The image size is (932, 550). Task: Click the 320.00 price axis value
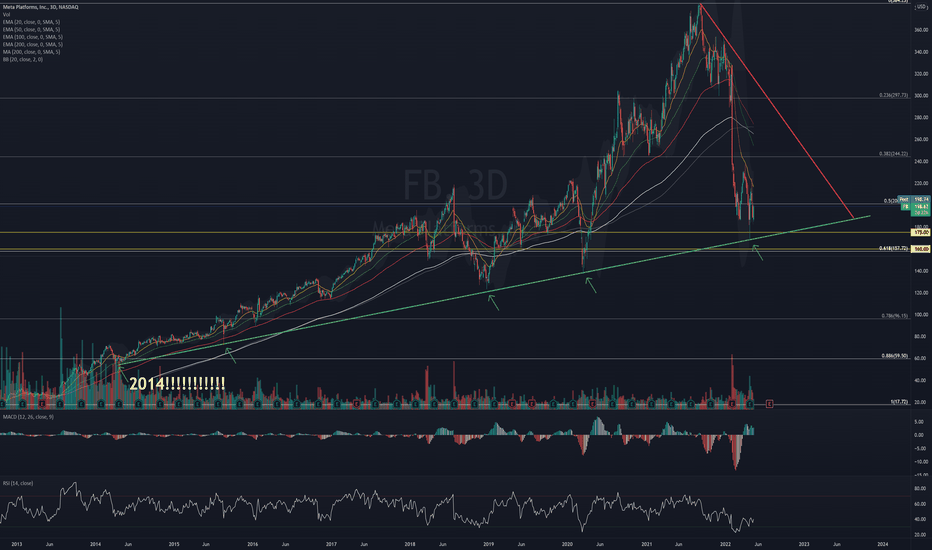tap(921, 74)
